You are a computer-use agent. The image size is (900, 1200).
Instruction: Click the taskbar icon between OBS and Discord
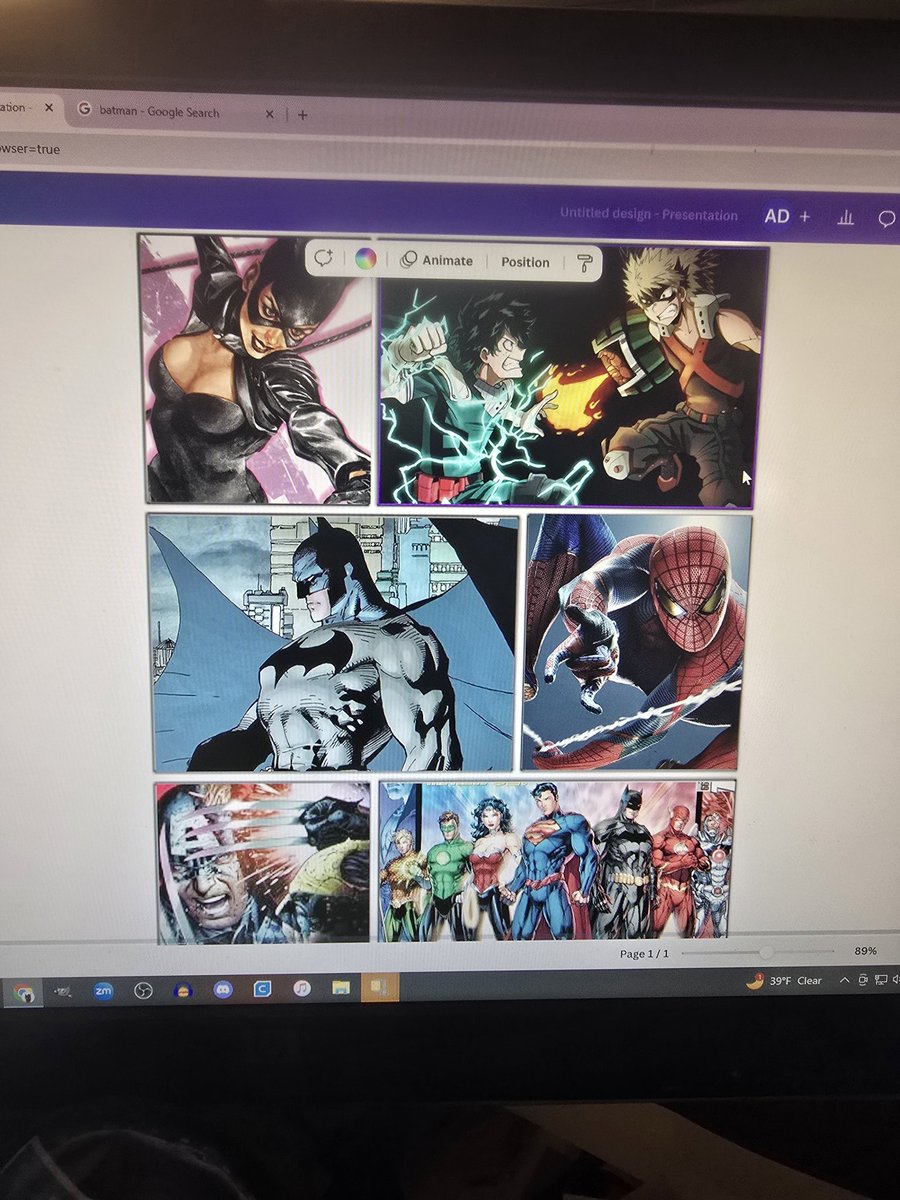click(x=183, y=990)
